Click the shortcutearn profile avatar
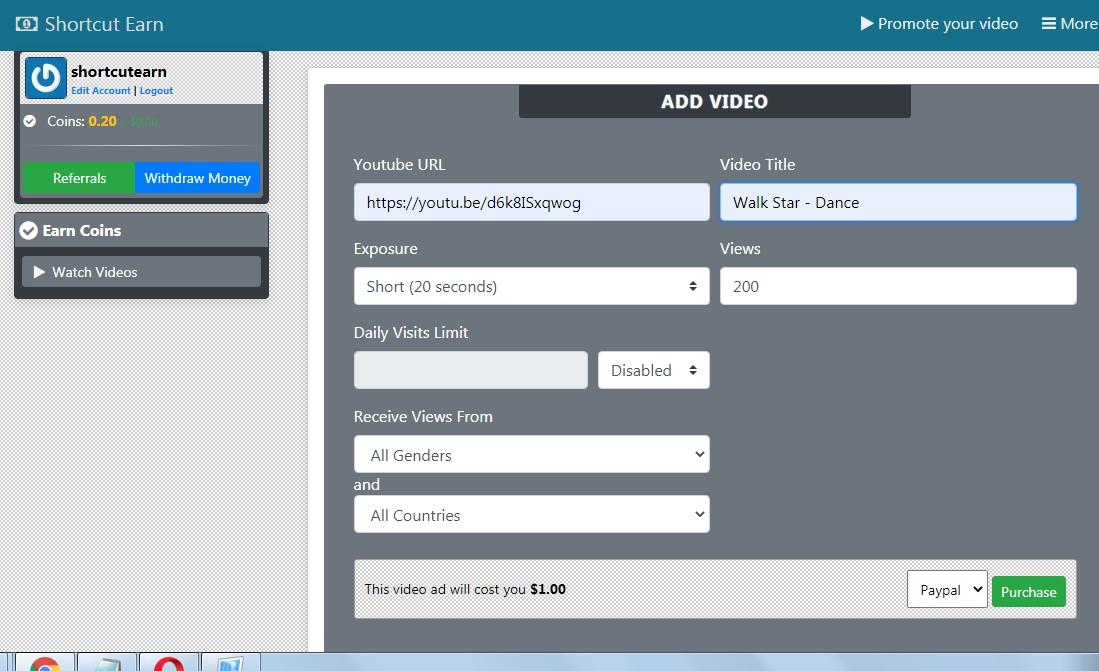This screenshot has height=671, width=1099. (x=45, y=77)
